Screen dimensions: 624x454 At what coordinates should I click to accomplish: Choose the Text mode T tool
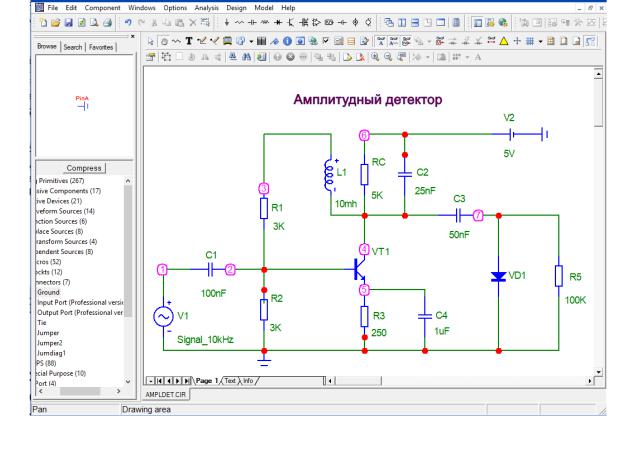(x=189, y=41)
